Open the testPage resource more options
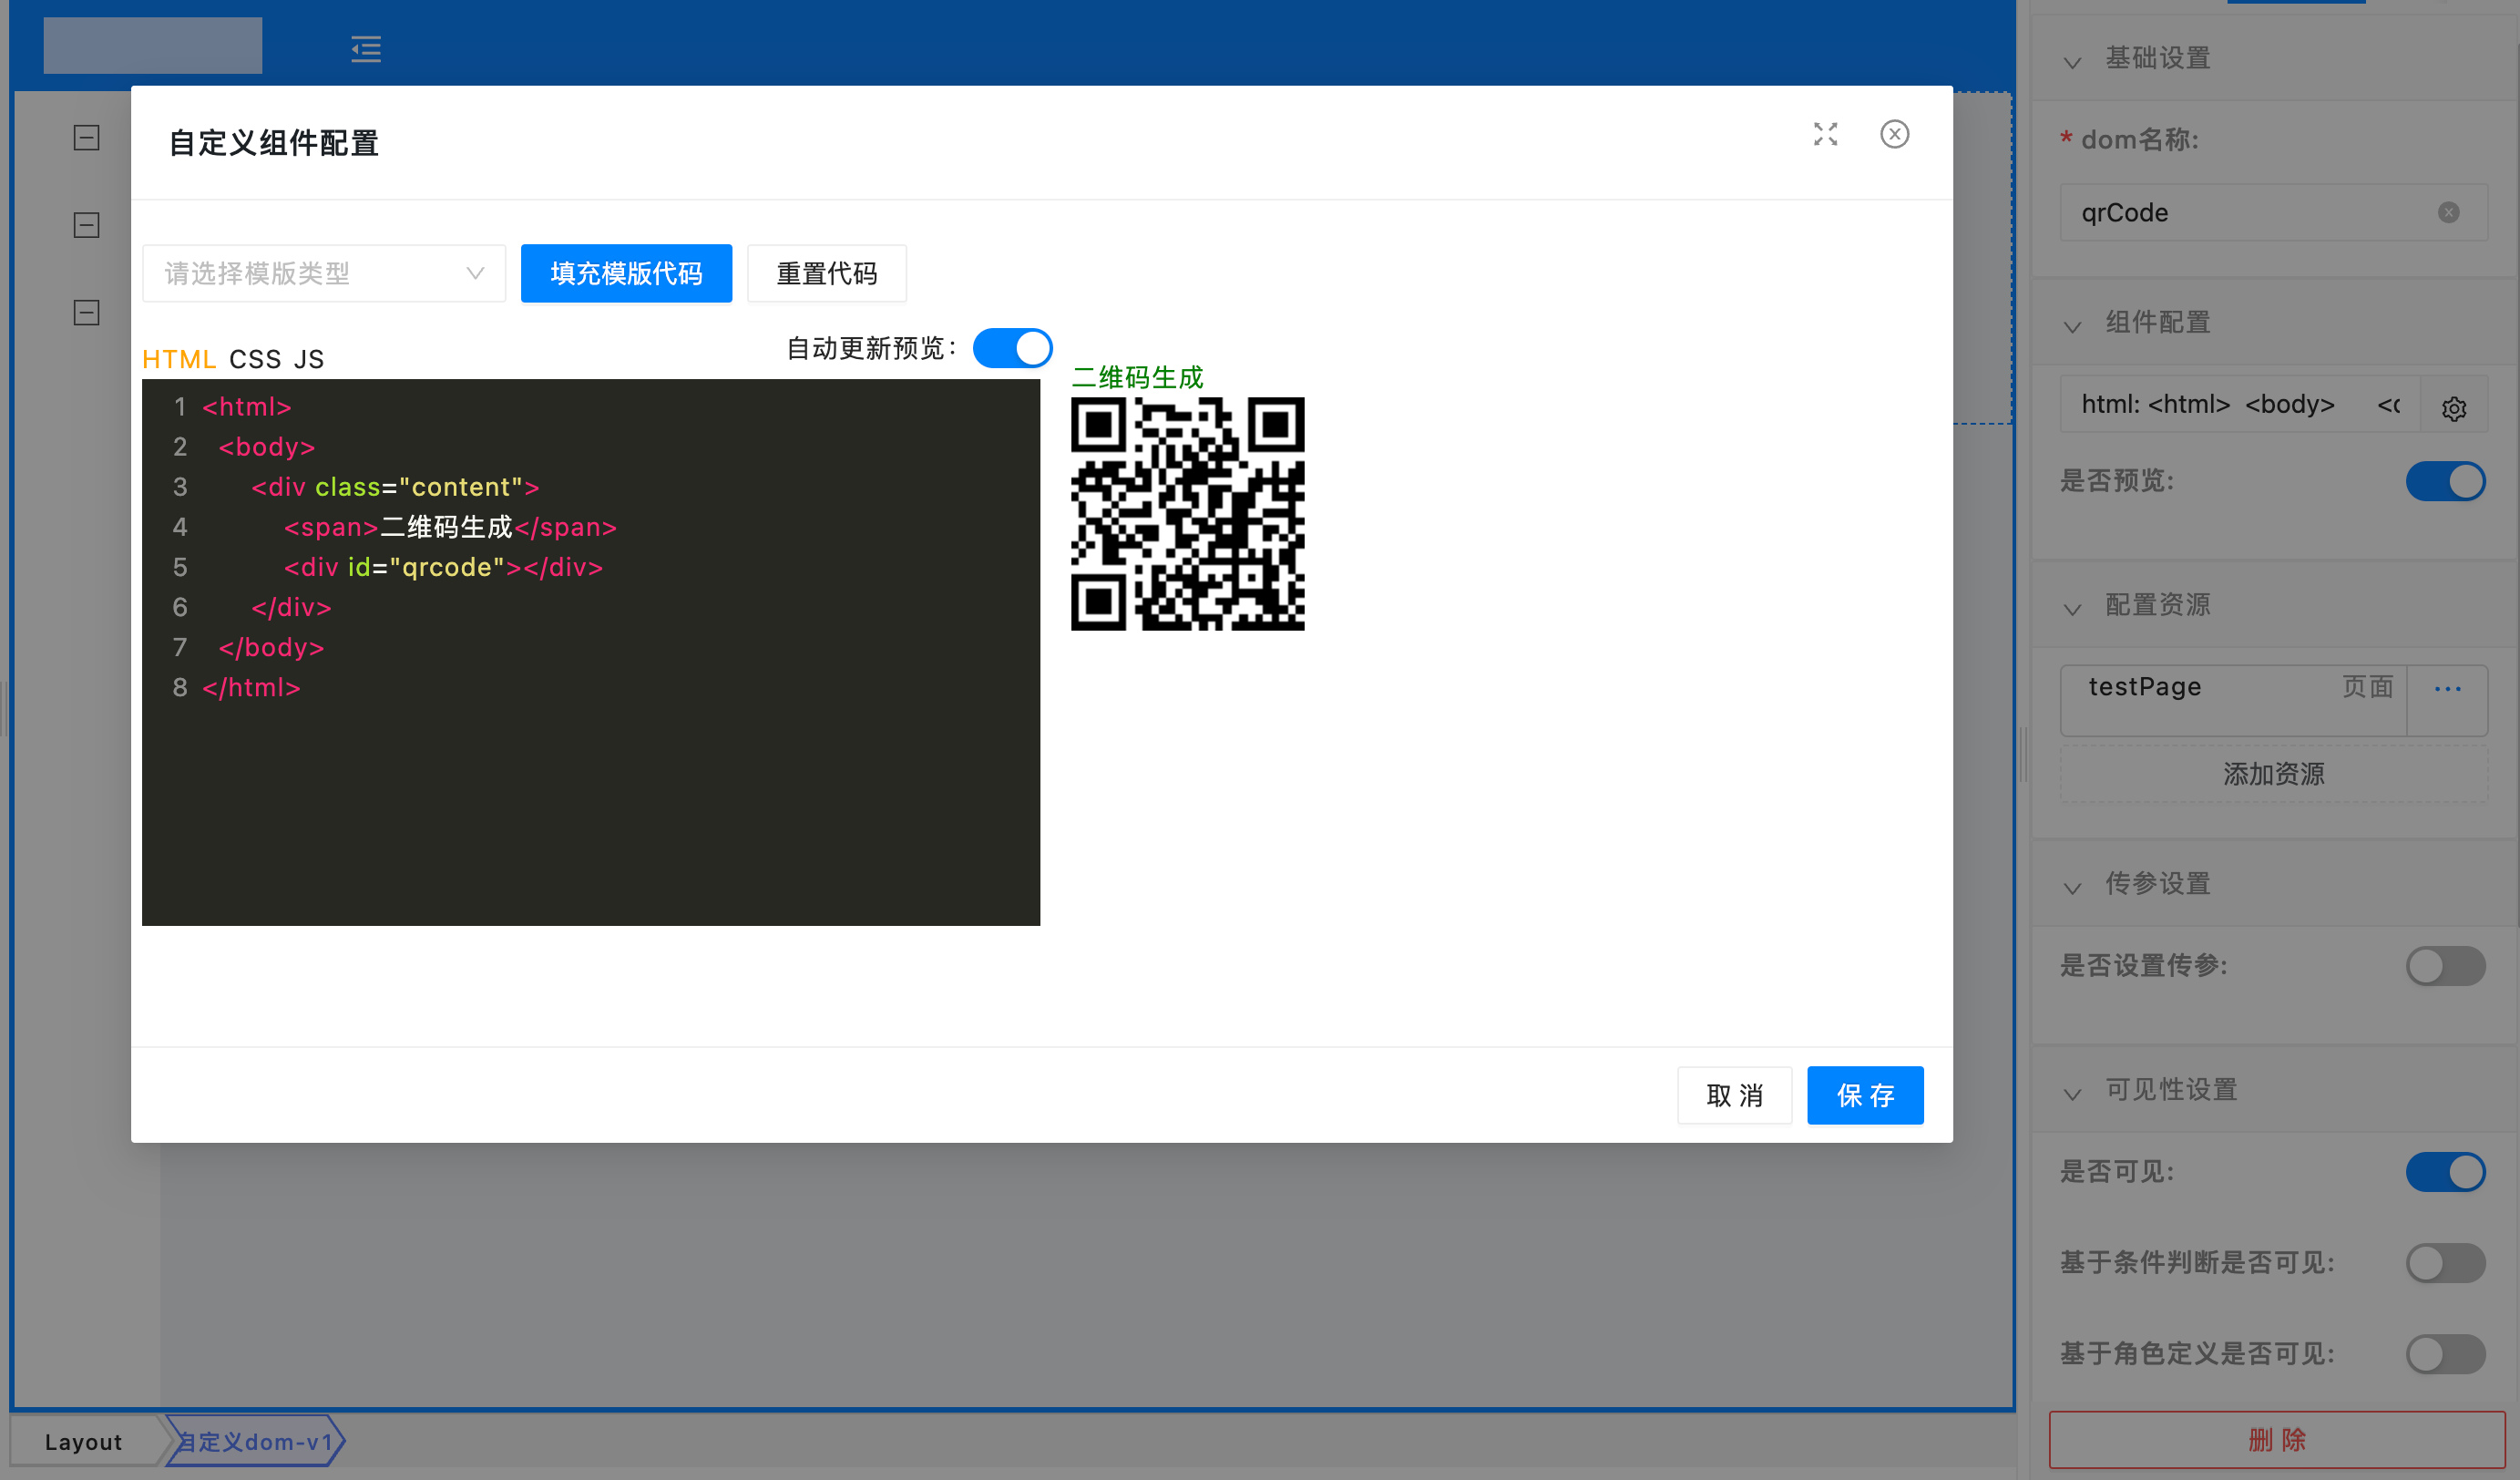This screenshot has width=2520, height=1480. click(x=2447, y=688)
